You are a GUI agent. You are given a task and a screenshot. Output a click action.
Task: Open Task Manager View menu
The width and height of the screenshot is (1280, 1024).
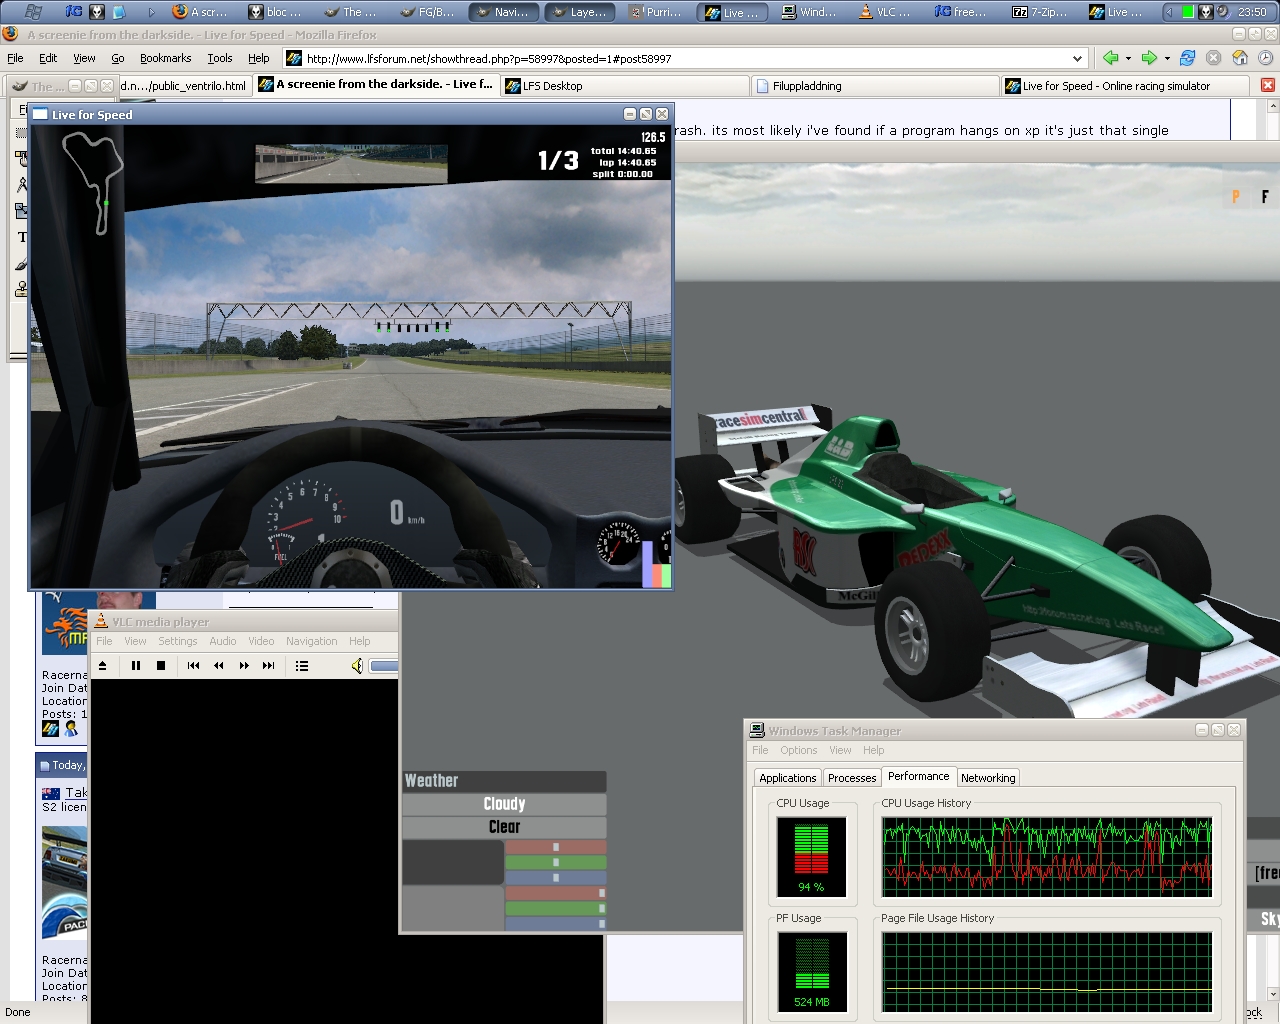click(840, 750)
